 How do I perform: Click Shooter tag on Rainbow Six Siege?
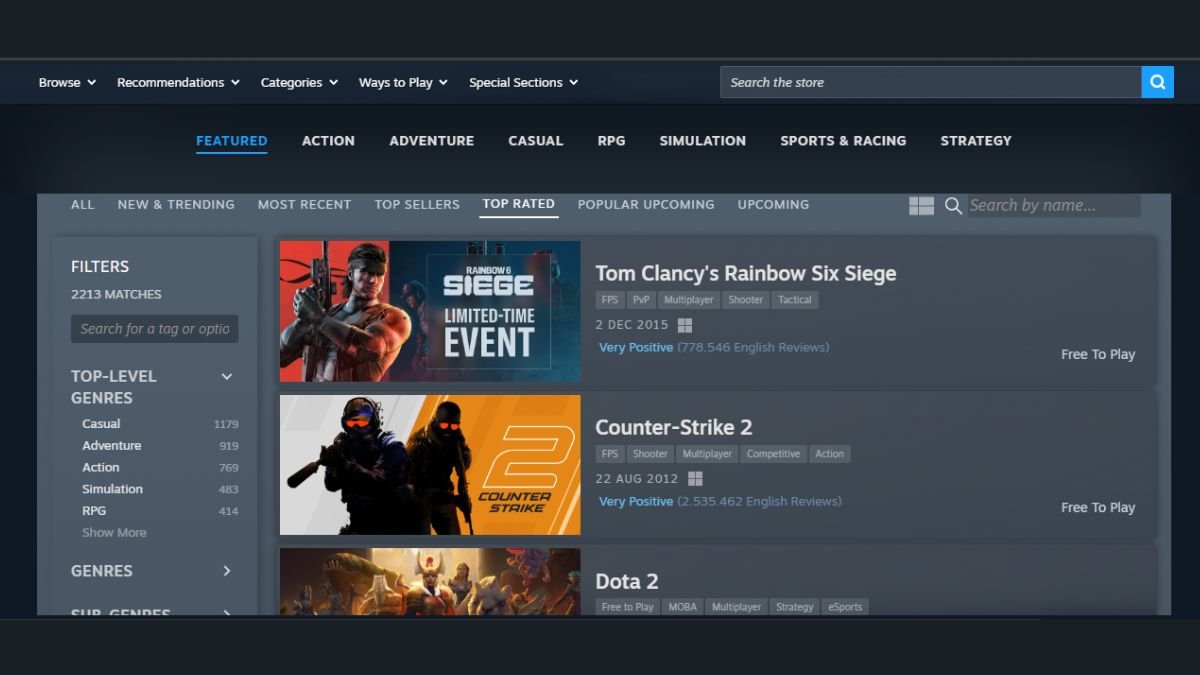tap(745, 300)
